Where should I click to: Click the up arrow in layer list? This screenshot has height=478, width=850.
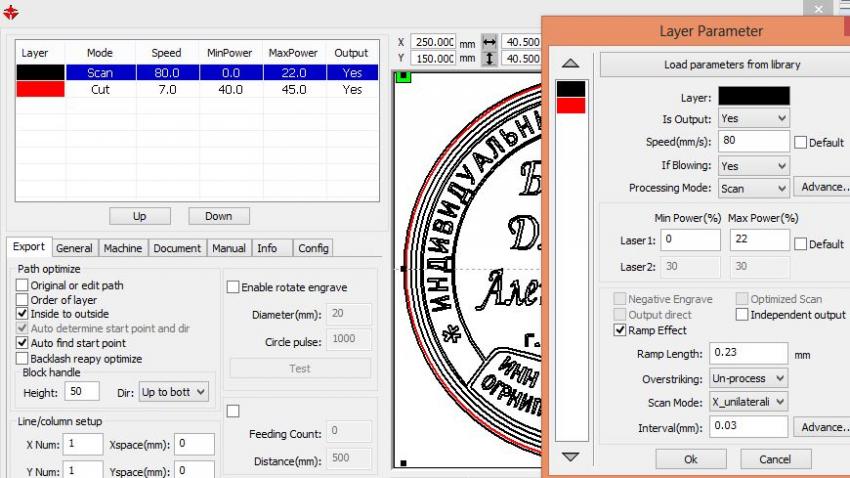[x=570, y=64]
